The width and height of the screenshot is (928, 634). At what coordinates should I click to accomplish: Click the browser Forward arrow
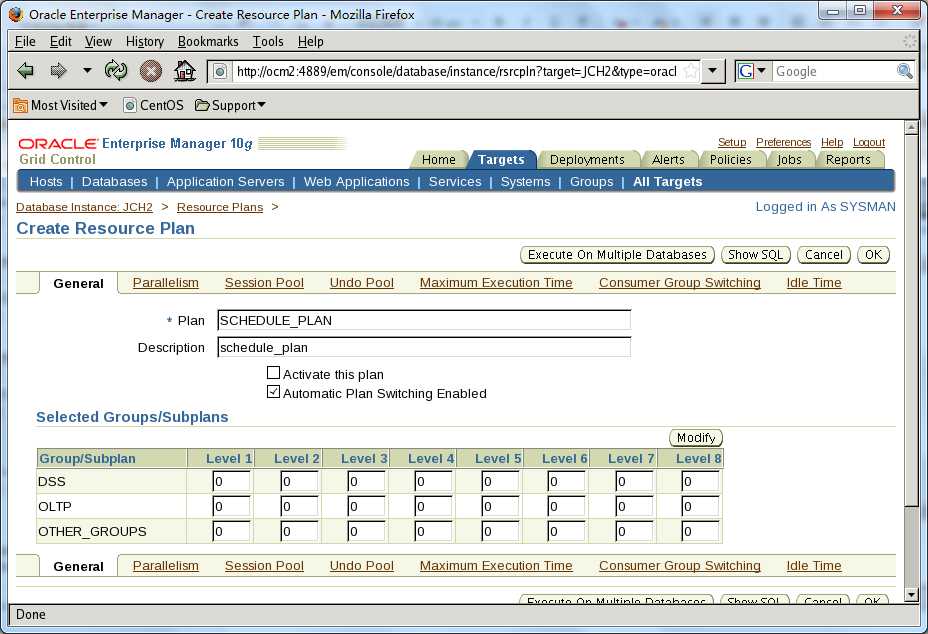58,71
